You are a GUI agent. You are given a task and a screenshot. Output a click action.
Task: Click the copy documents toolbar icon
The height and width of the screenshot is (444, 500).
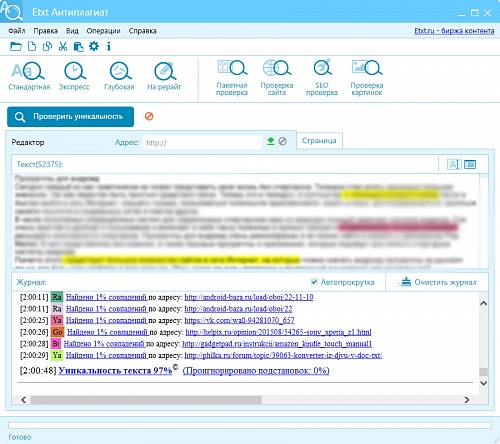47,46
